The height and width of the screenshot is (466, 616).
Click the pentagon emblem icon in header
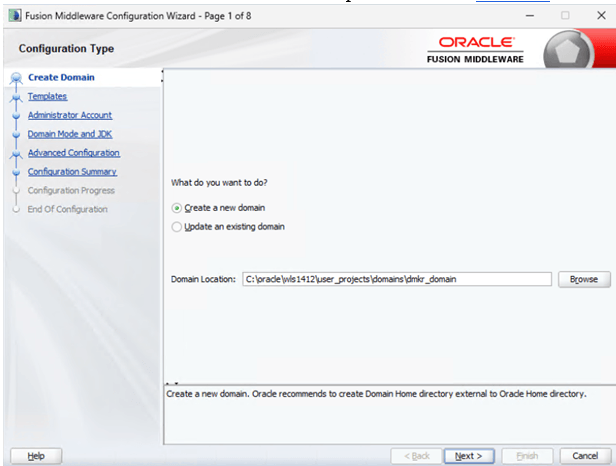[568, 51]
